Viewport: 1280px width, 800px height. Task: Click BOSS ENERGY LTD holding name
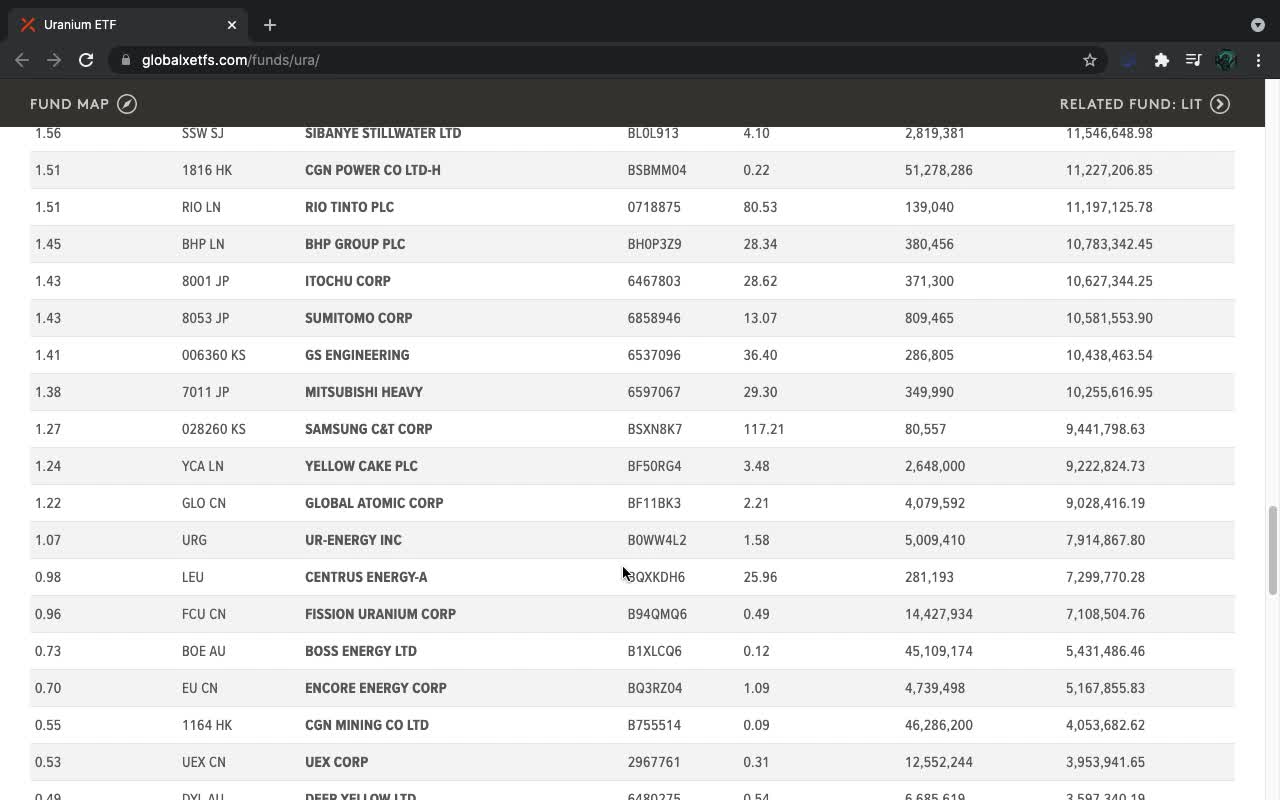point(361,651)
